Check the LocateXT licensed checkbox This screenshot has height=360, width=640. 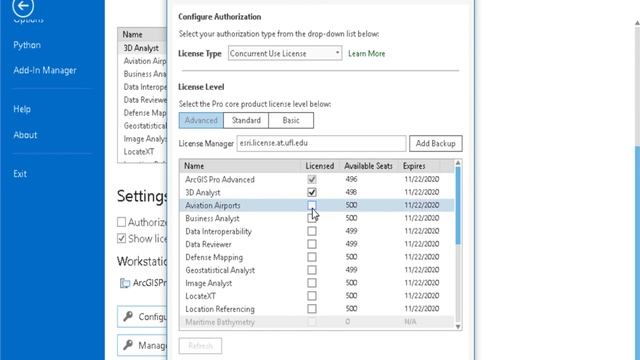click(x=312, y=296)
